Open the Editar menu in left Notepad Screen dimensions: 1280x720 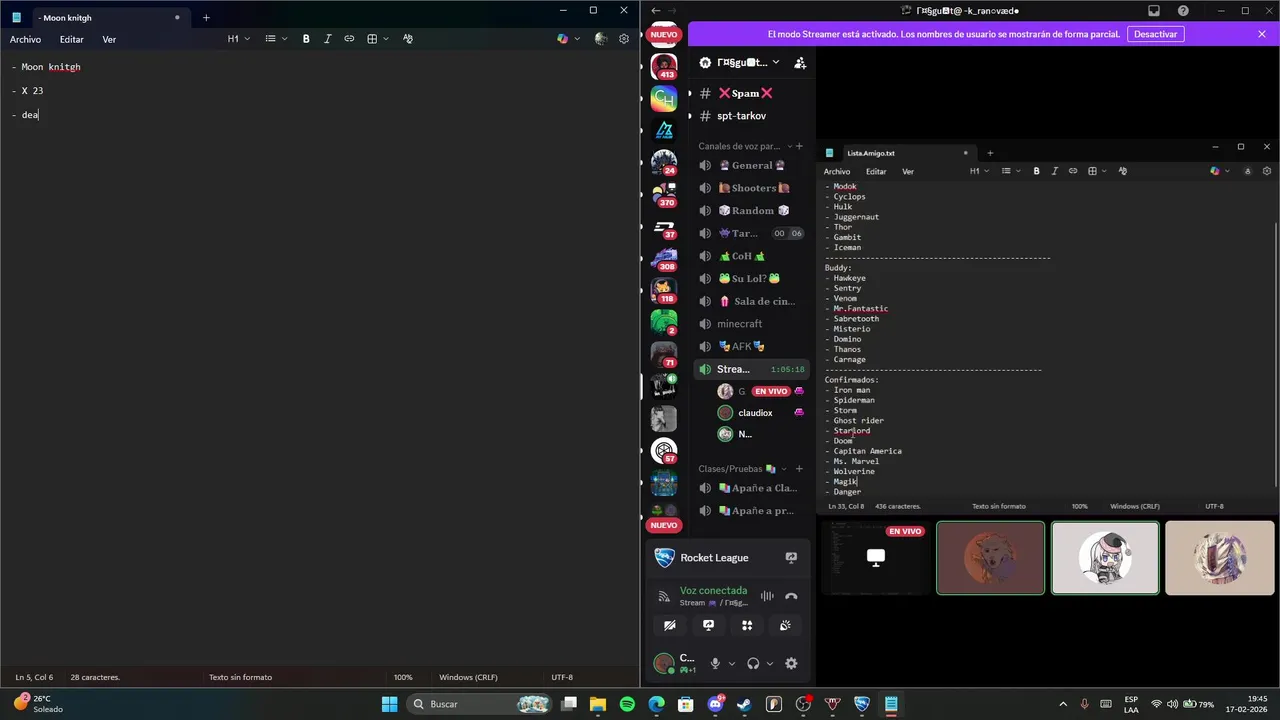[x=71, y=40]
